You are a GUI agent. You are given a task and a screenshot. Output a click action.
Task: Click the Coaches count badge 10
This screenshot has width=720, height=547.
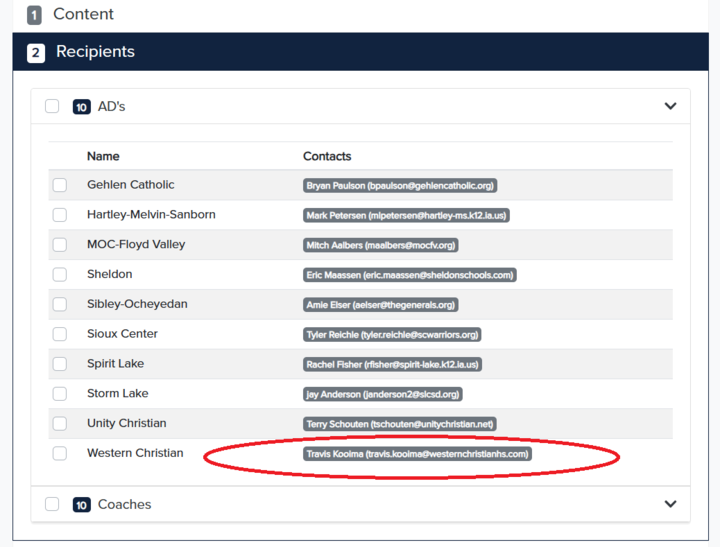click(x=82, y=505)
